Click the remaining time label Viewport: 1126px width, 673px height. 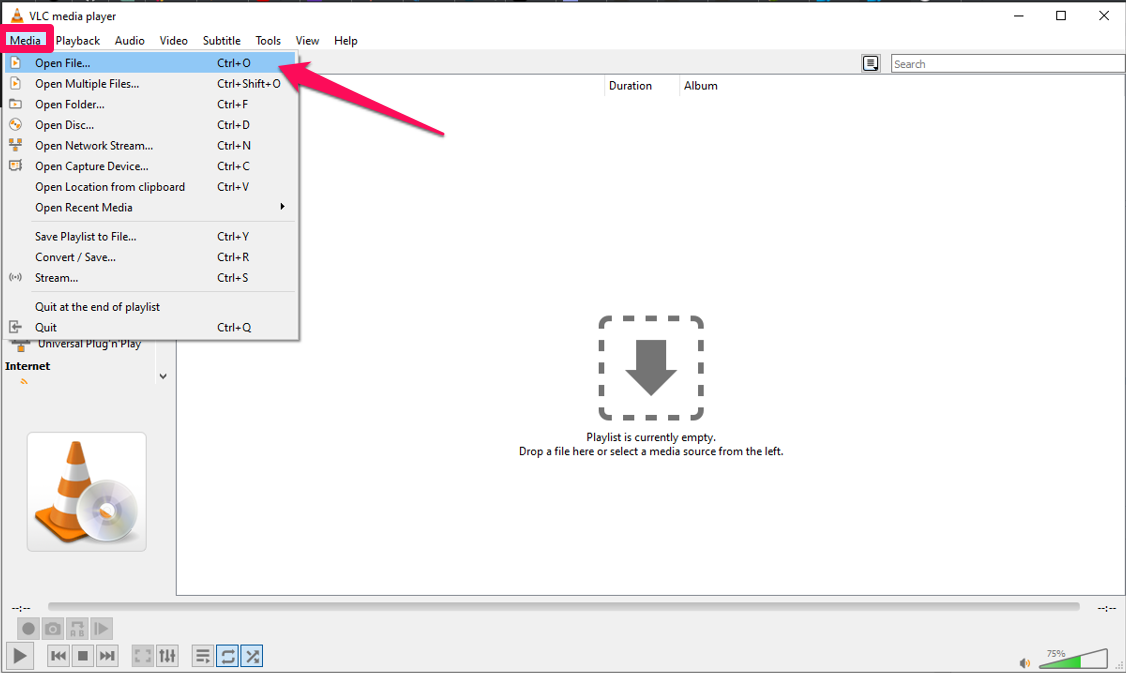pyautogui.click(x=1107, y=608)
